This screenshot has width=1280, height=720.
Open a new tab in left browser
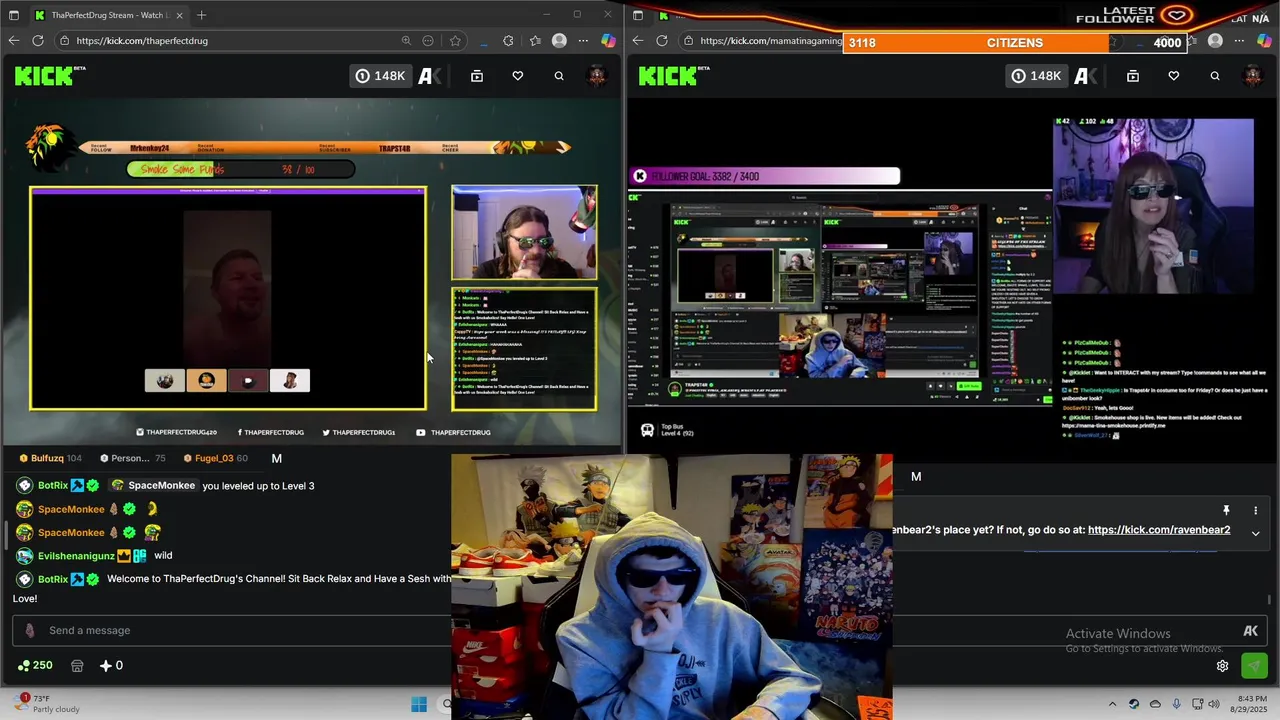point(202,15)
